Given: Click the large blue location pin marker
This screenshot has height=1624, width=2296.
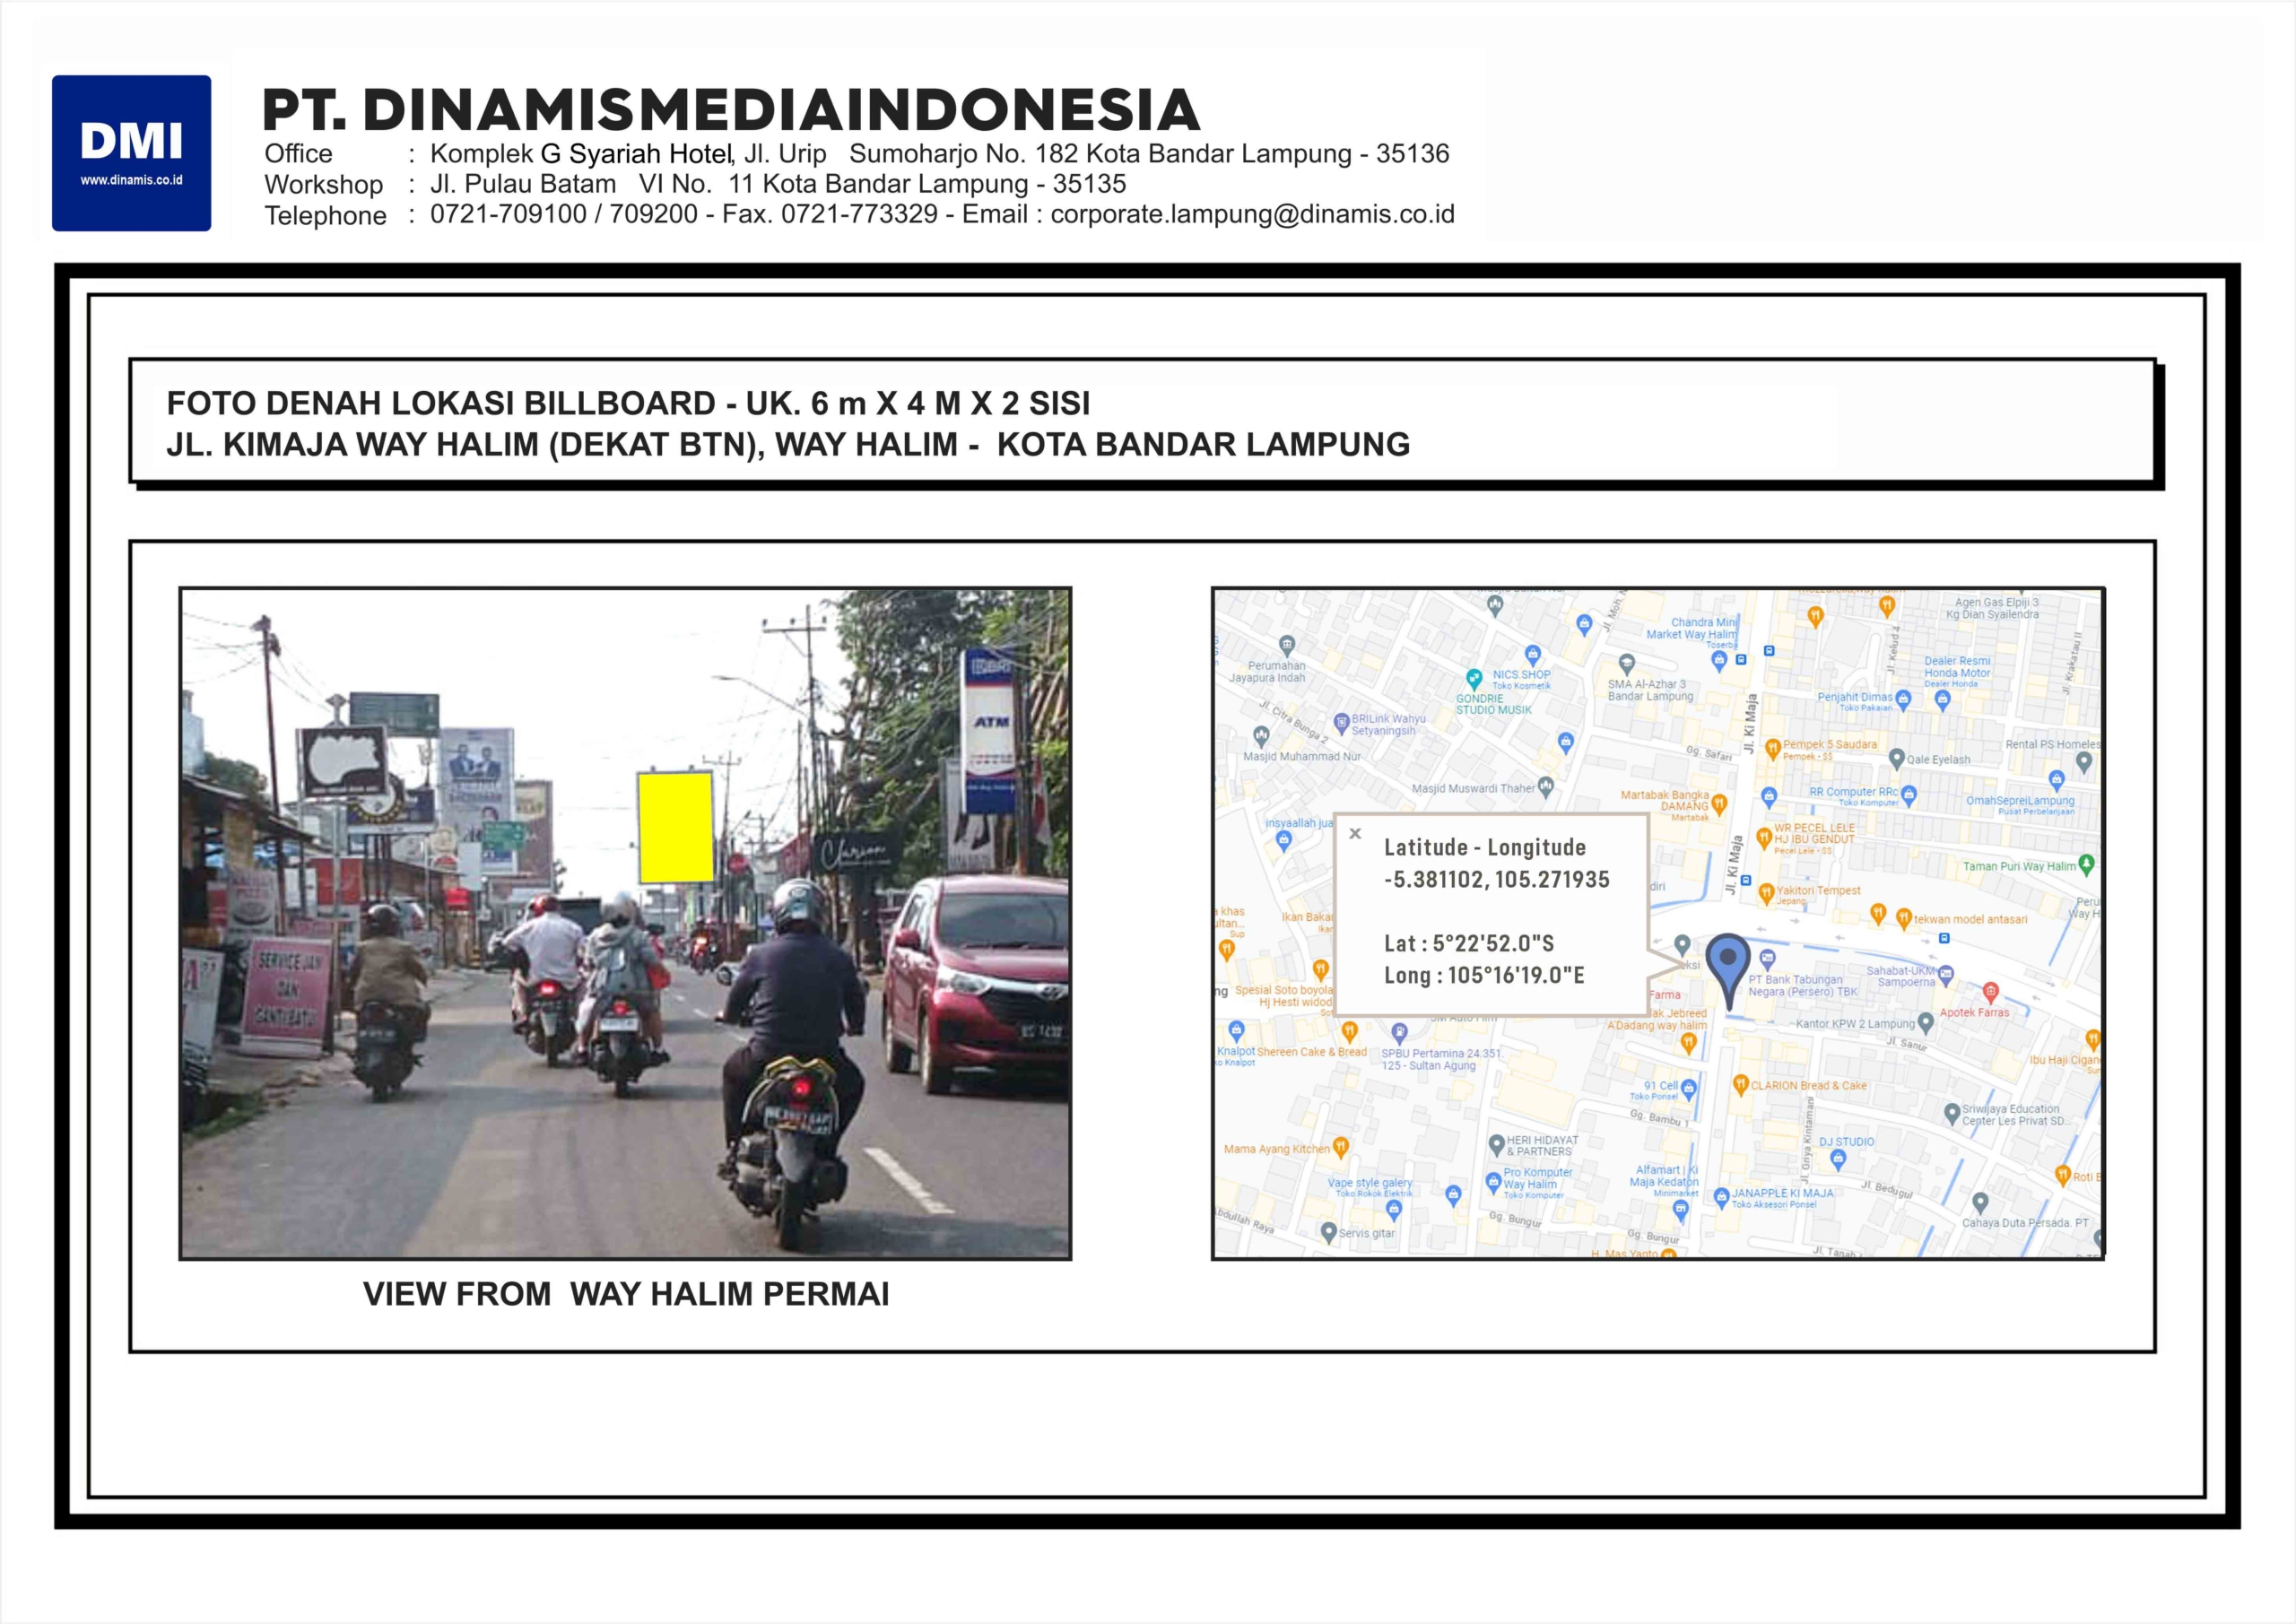Looking at the screenshot, I should pos(1728,971).
